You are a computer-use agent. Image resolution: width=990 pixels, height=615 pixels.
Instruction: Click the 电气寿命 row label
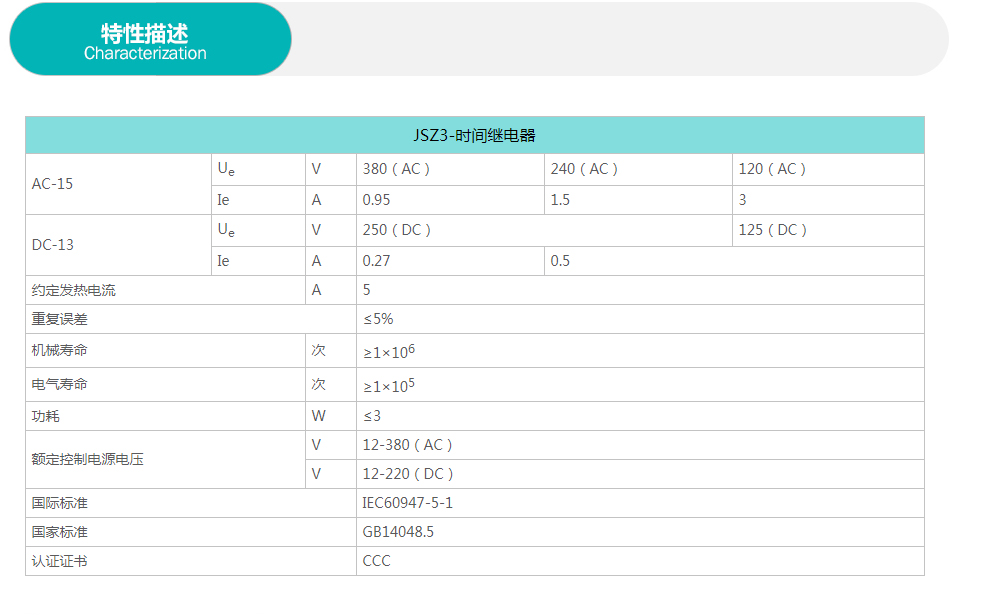(60, 385)
